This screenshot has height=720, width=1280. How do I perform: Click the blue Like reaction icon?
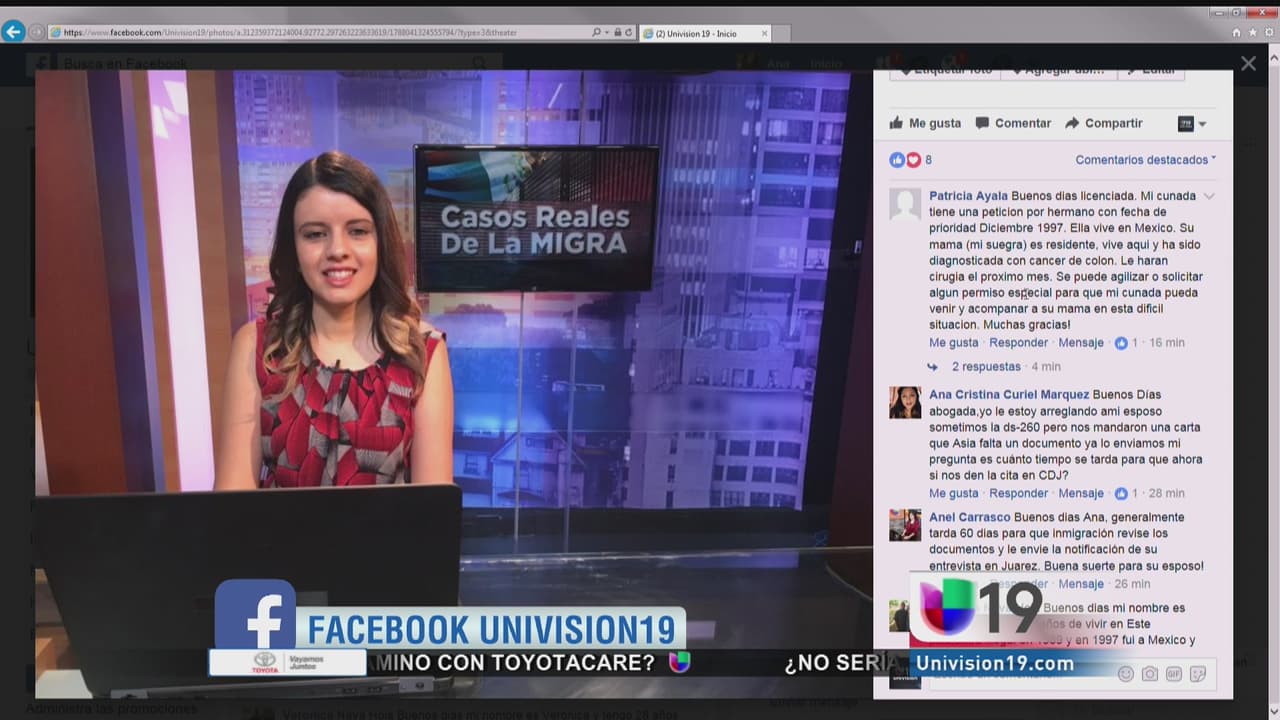point(897,160)
